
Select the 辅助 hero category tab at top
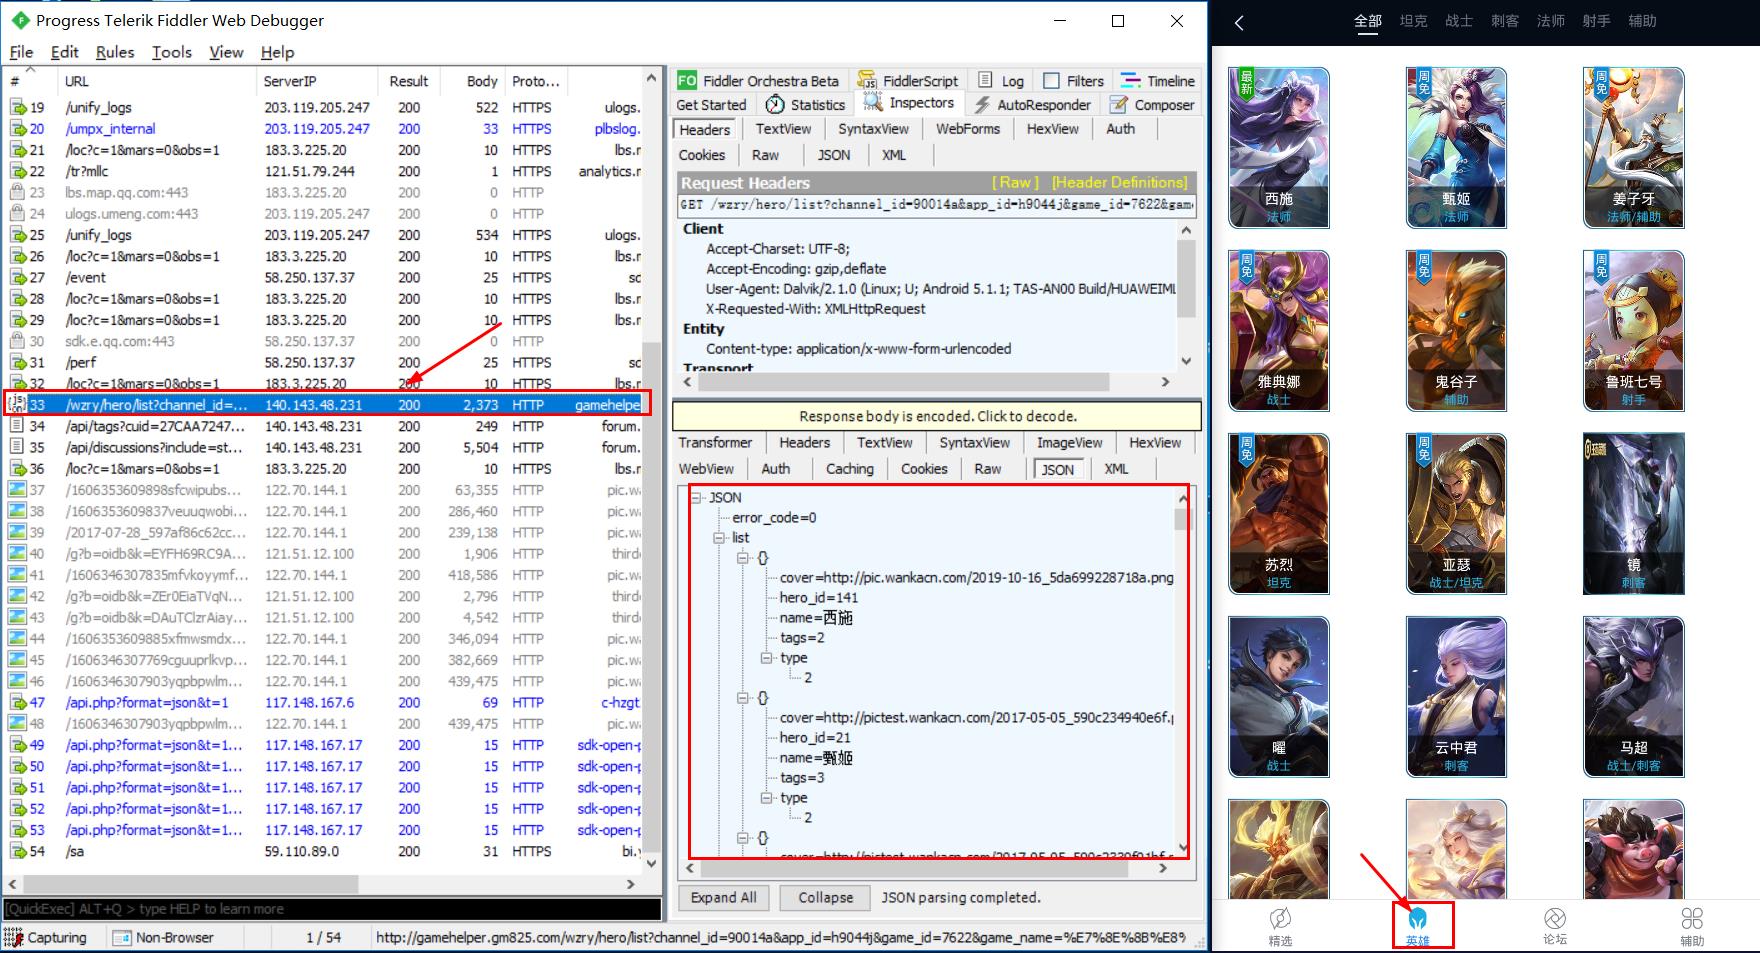tap(1642, 21)
